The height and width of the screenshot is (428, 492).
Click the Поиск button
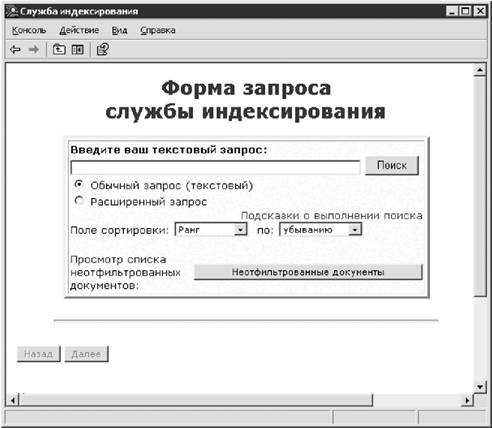[x=392, y=165]
